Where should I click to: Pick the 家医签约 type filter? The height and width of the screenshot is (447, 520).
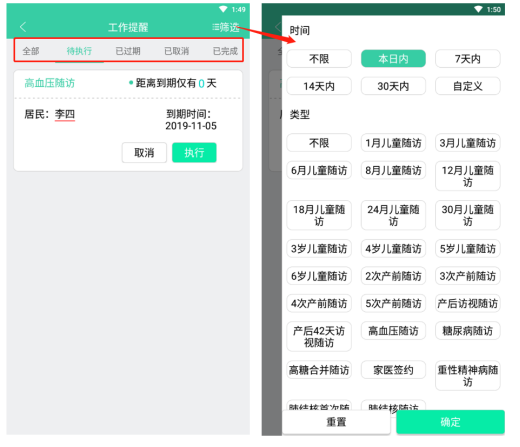tap(393, 370)
